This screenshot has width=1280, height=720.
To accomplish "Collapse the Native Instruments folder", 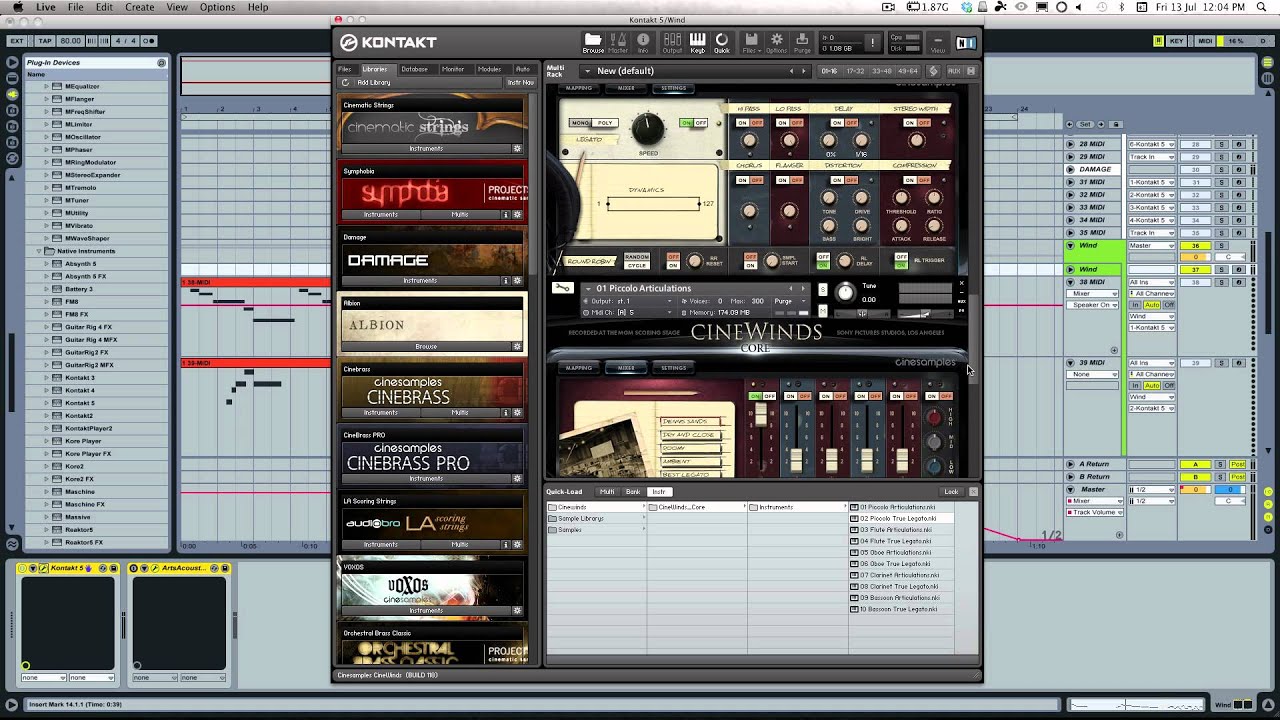I will (39, 251).
